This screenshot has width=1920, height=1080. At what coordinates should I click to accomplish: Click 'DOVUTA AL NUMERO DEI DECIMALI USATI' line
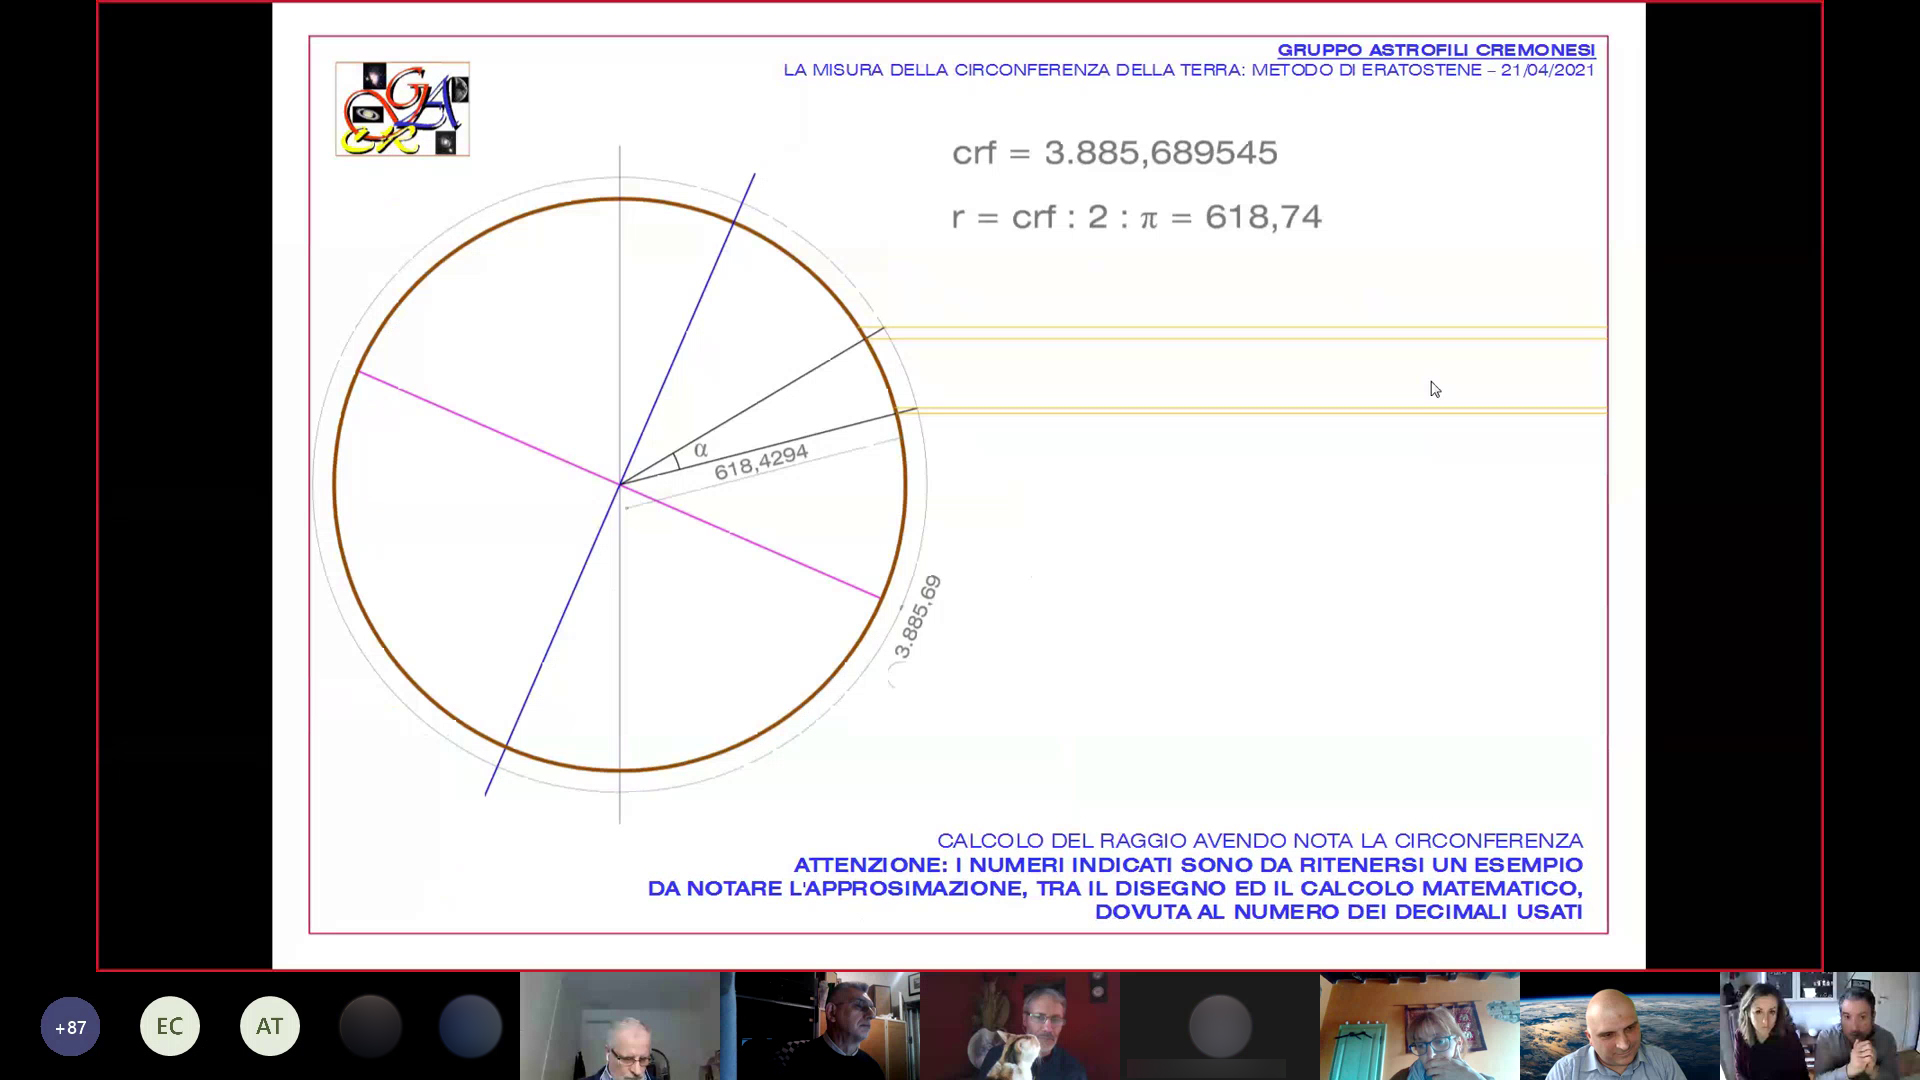click(1339, 912)
